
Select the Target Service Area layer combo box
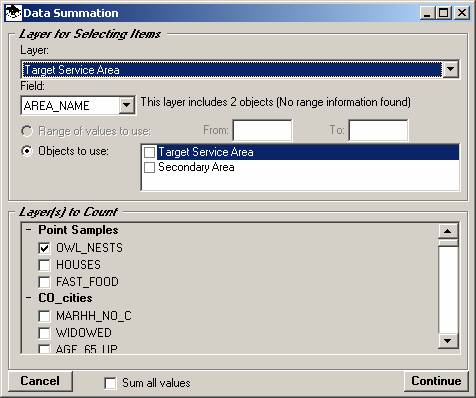click(x=240, y=69)
